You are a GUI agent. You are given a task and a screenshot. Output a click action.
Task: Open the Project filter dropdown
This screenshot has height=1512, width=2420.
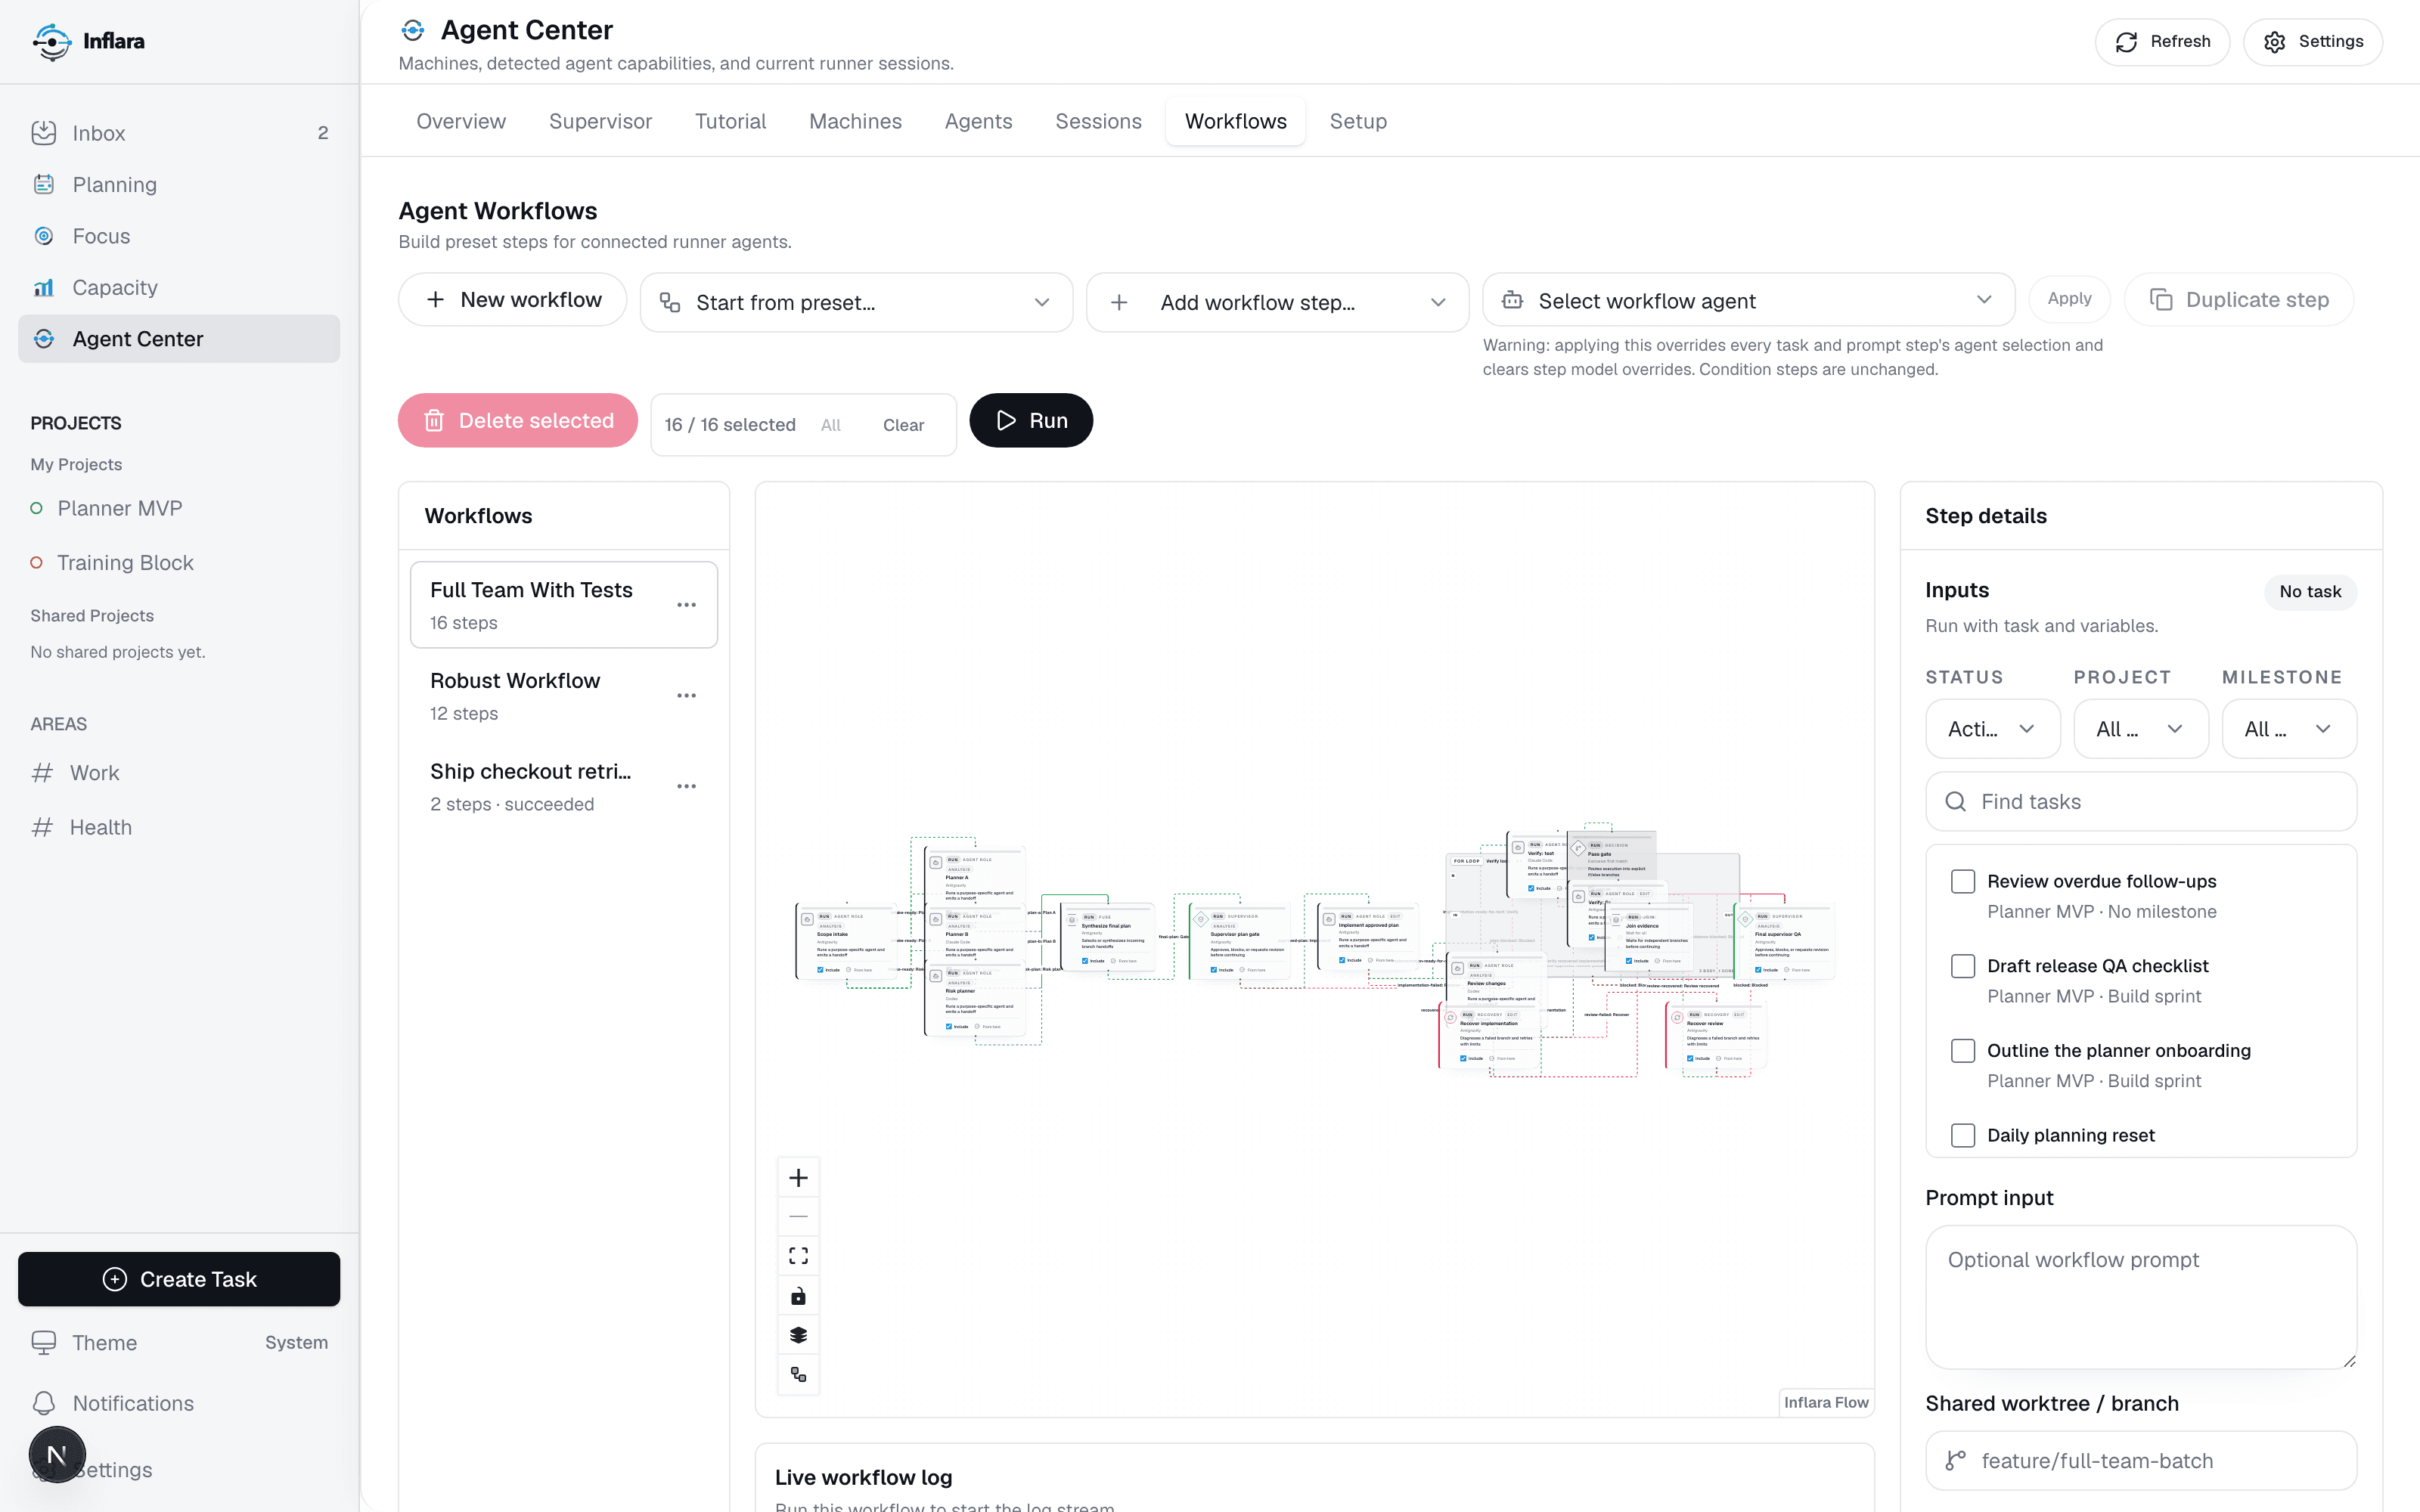(x=2140, y=729)
